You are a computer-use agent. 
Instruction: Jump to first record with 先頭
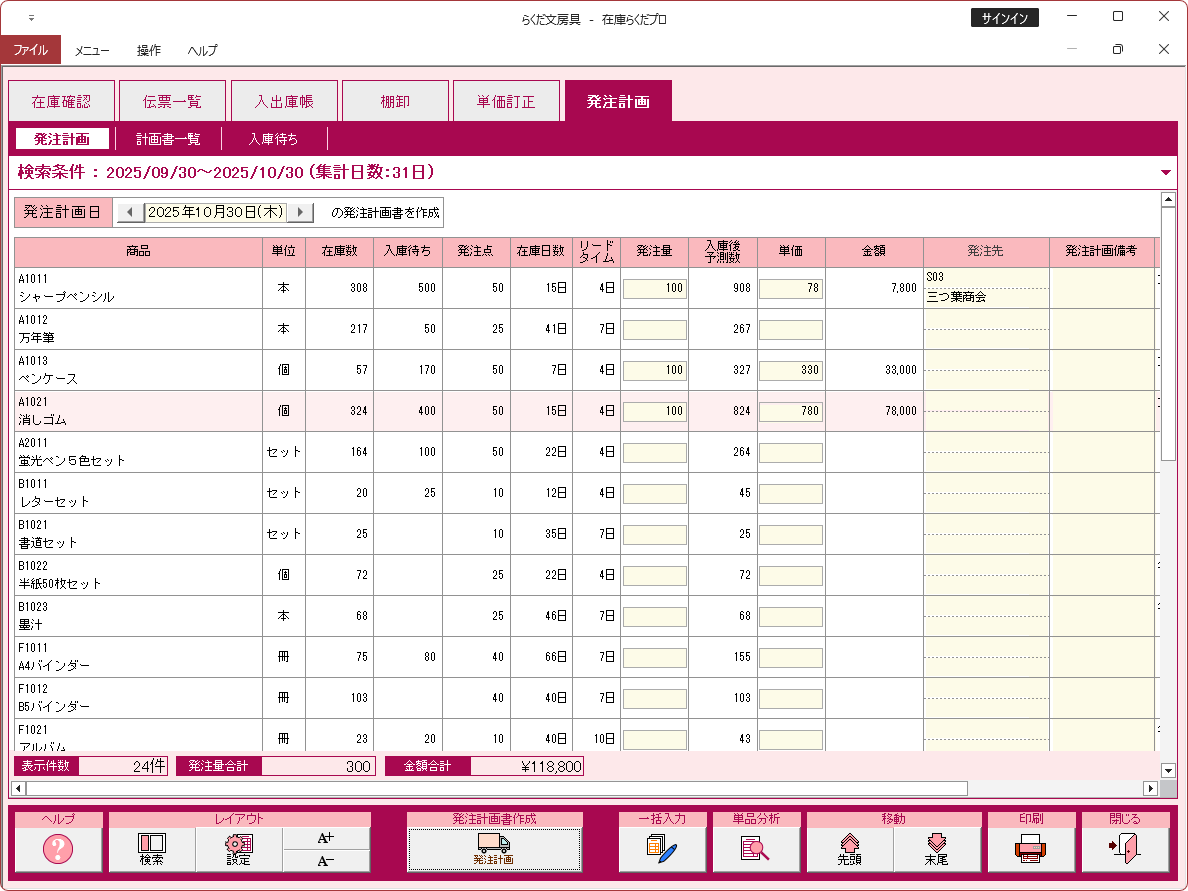[850, 849]
